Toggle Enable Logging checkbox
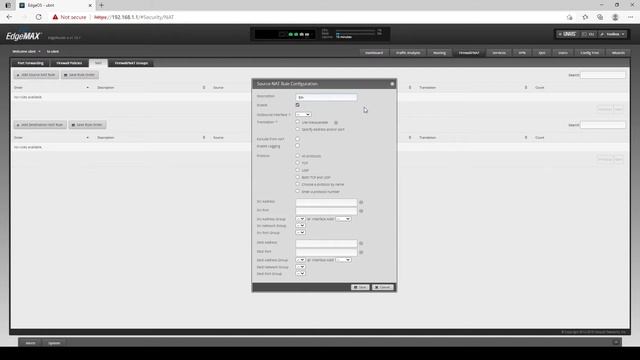This screenshot has width=640, height=360. (x=298, y=146)
